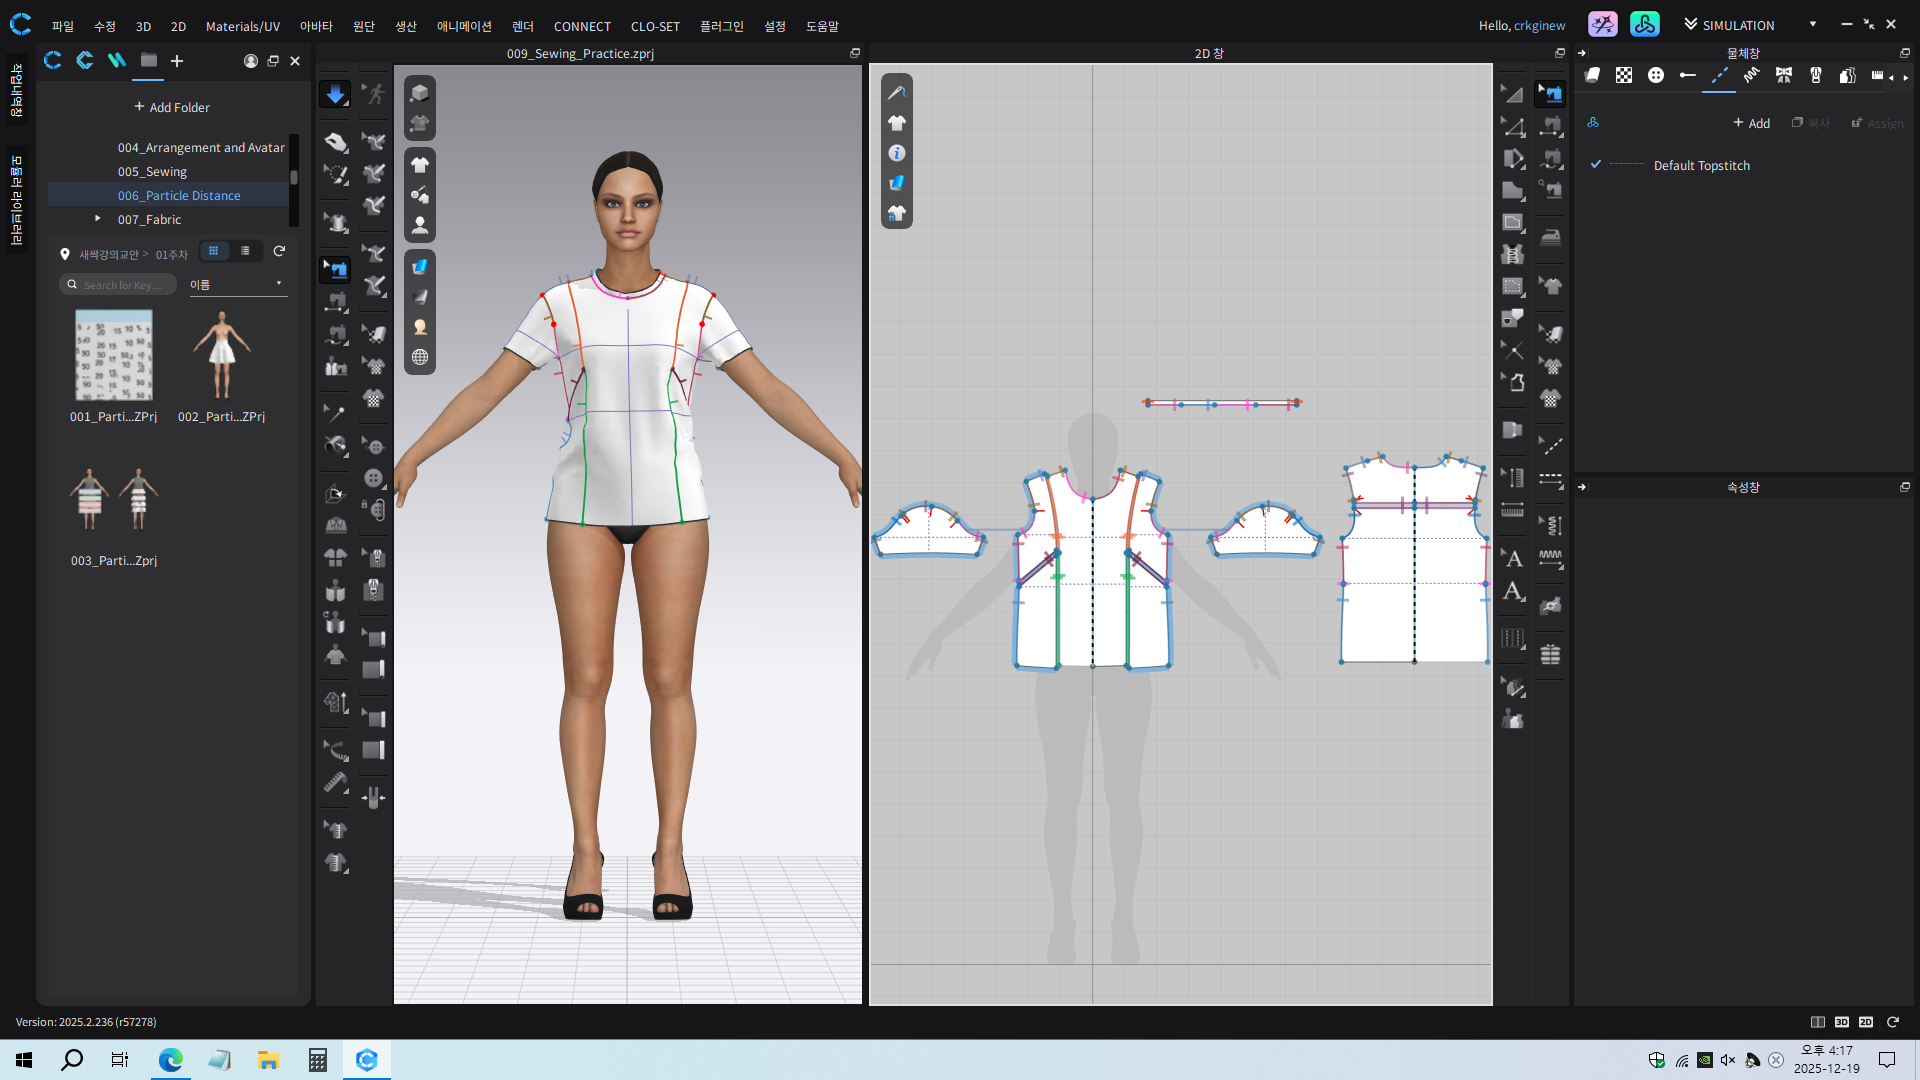Expand the 007_Fabric folder
1920x1080 pixels.
point(97,218)
